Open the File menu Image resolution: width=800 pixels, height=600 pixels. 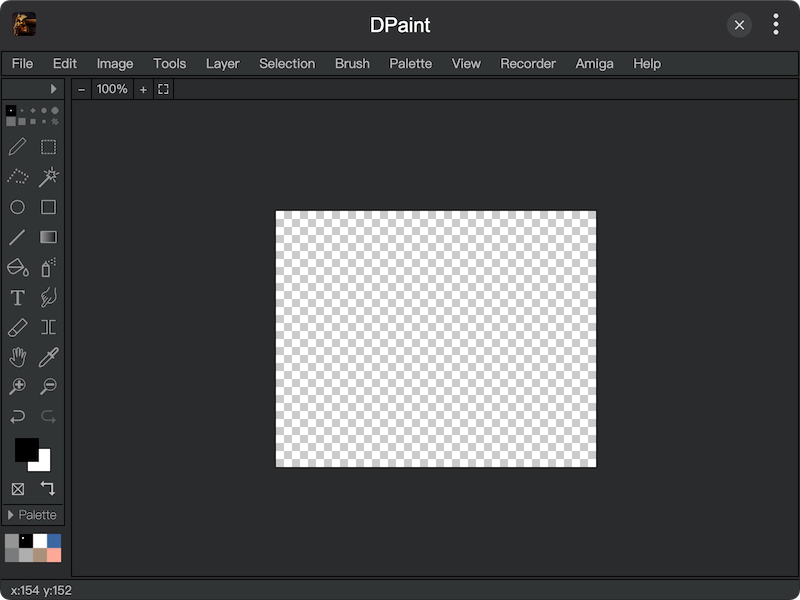[22, 64]
